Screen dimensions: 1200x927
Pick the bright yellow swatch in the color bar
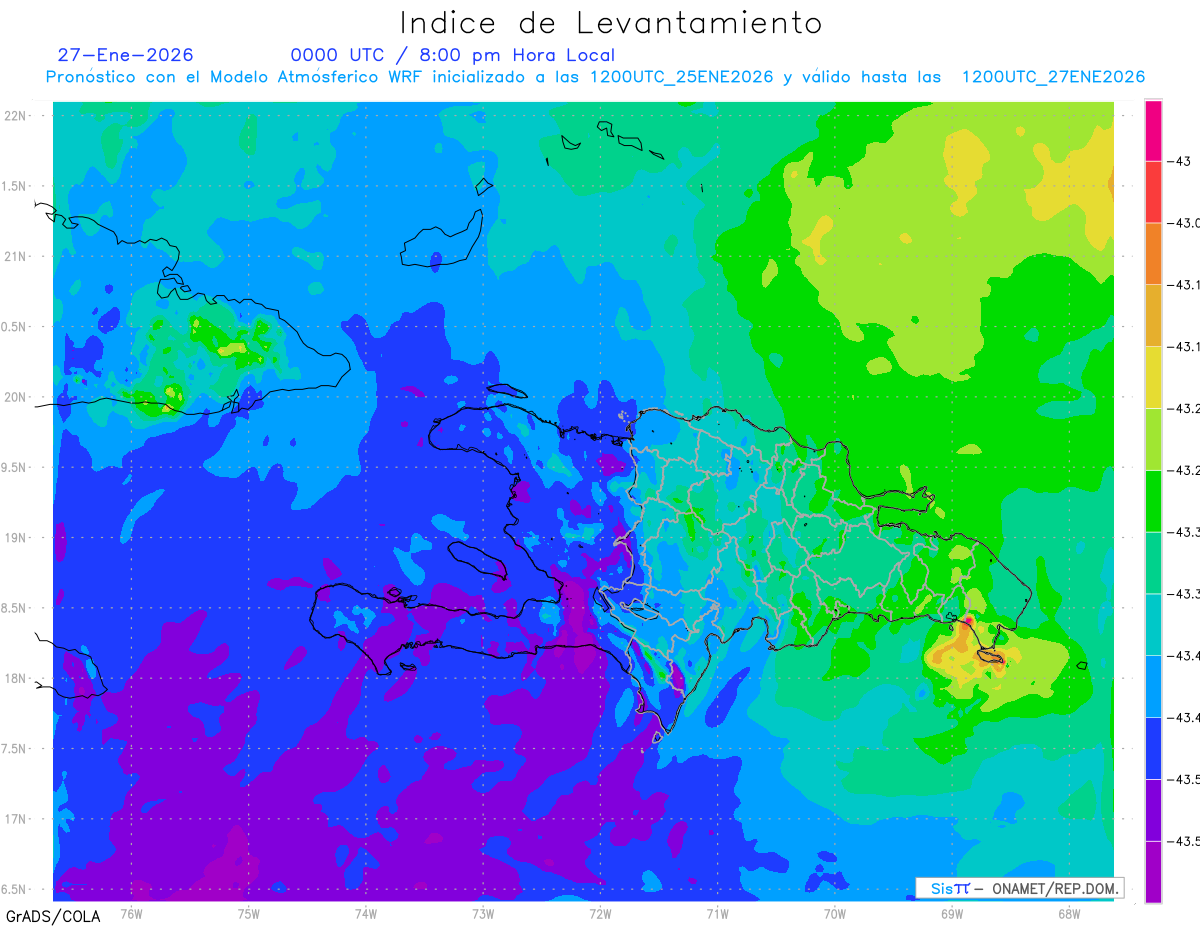click(1153, 377)
